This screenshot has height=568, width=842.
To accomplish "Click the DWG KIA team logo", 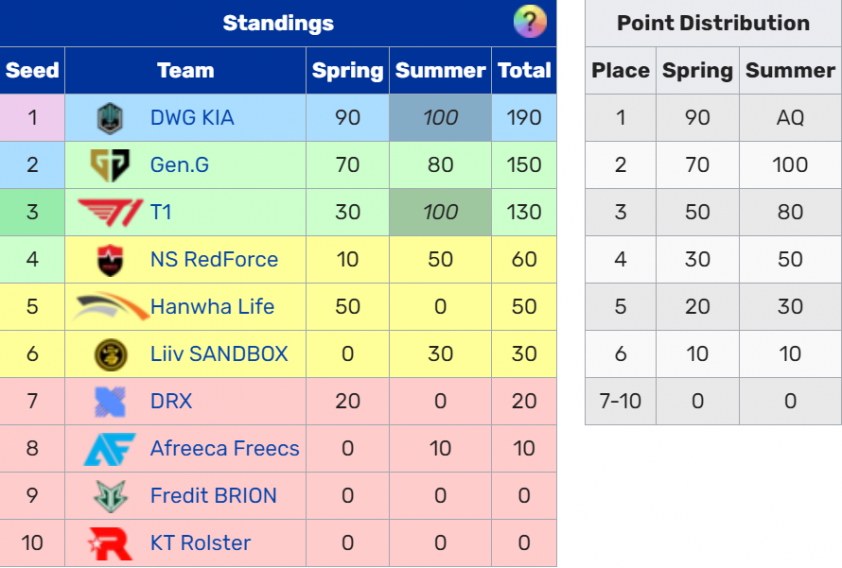I will click(110, 118).
